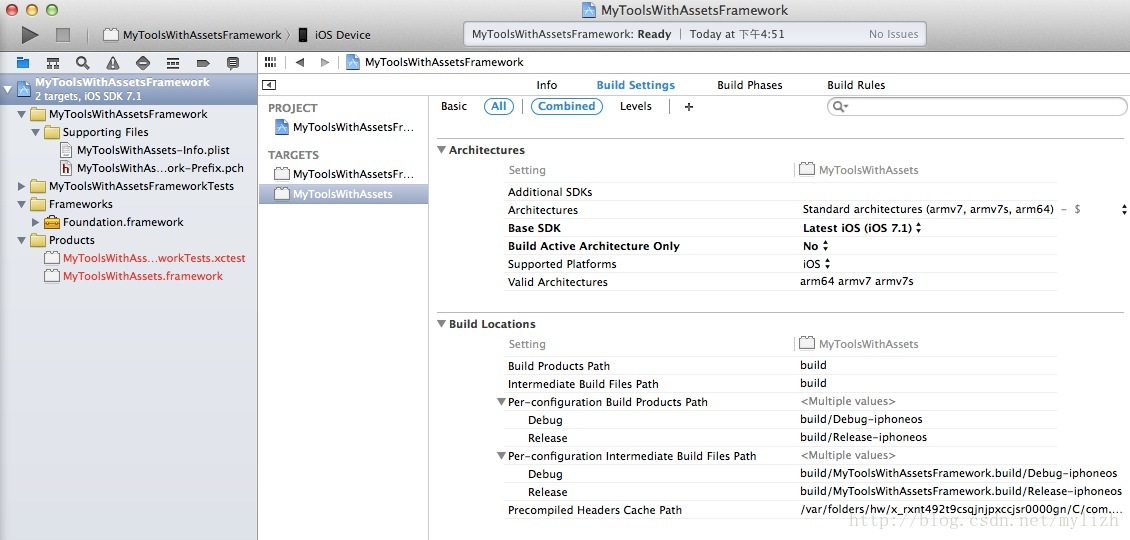Switch filter to All settings
1130x540 pixels.
pos(499,106)
